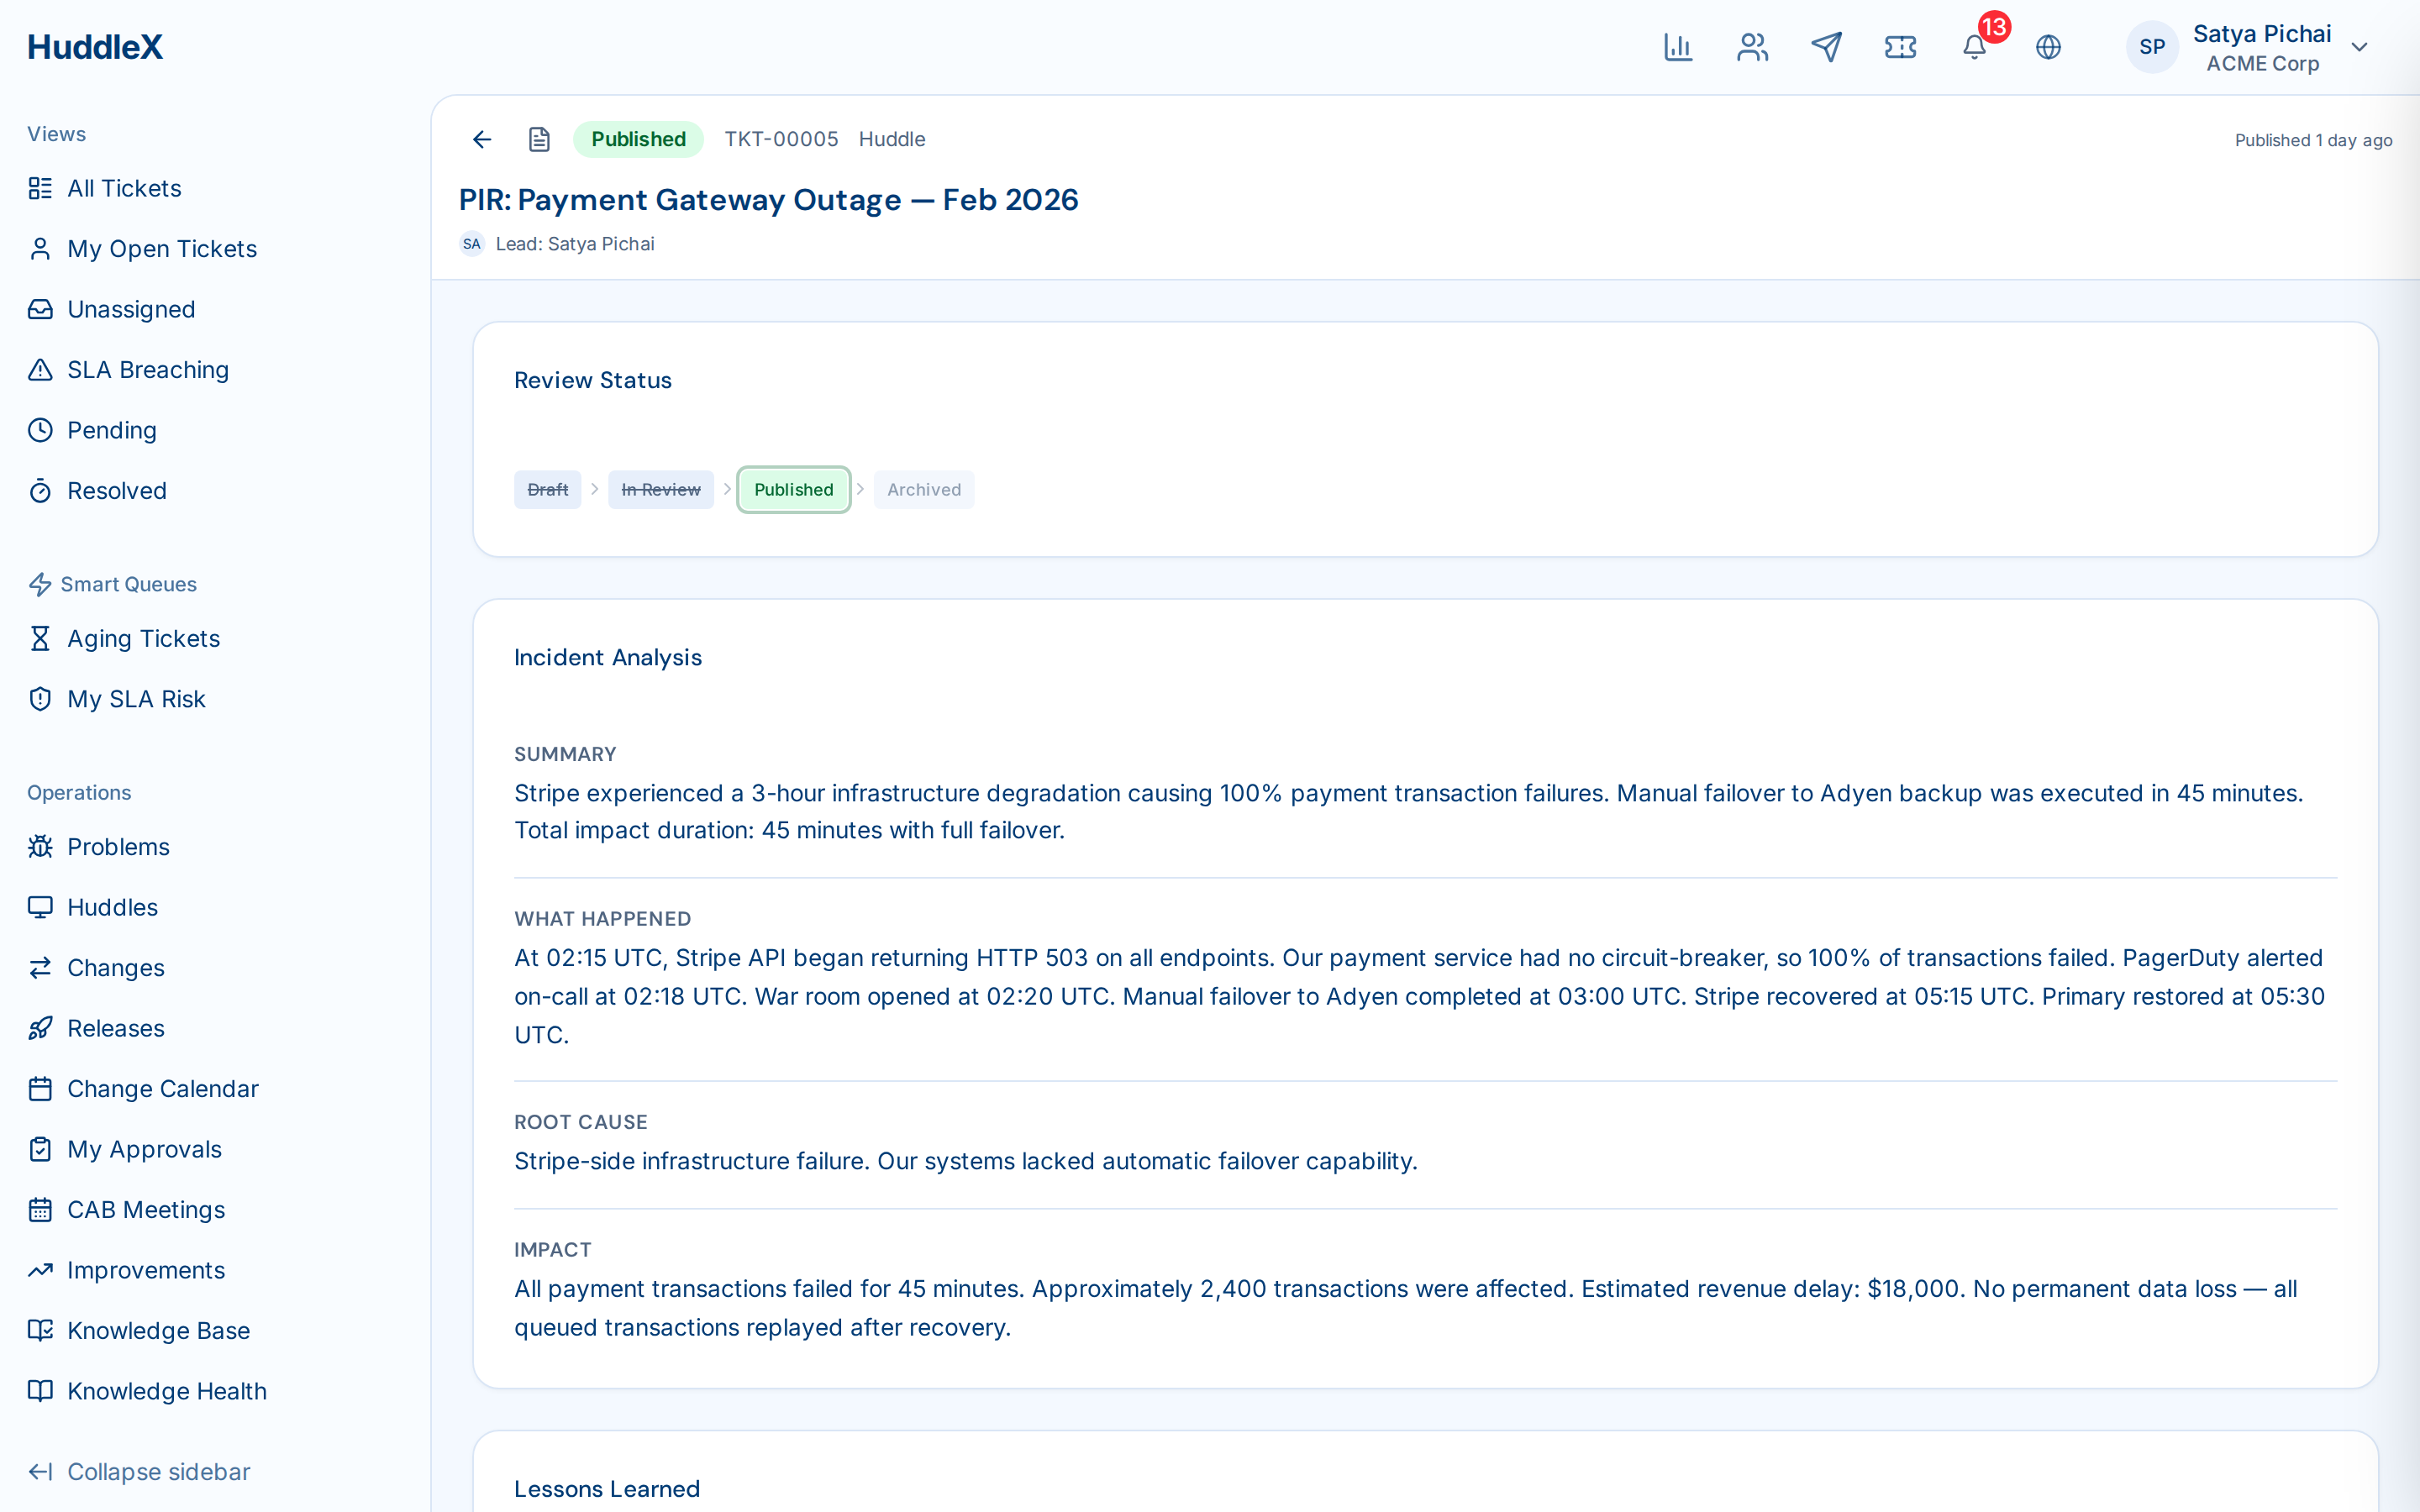Viewport: 2420px width, 1512px height.
Task: Click the IMPACT section label
Action: (553, 1250)
